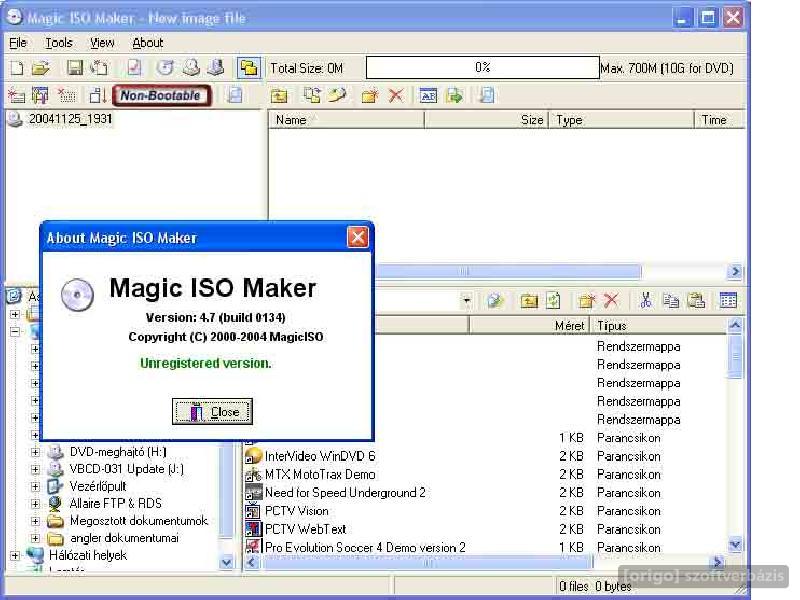Expand DVD-meghajtó (H:) tree node
Screen dimensions: 800x600
point(35,452)
